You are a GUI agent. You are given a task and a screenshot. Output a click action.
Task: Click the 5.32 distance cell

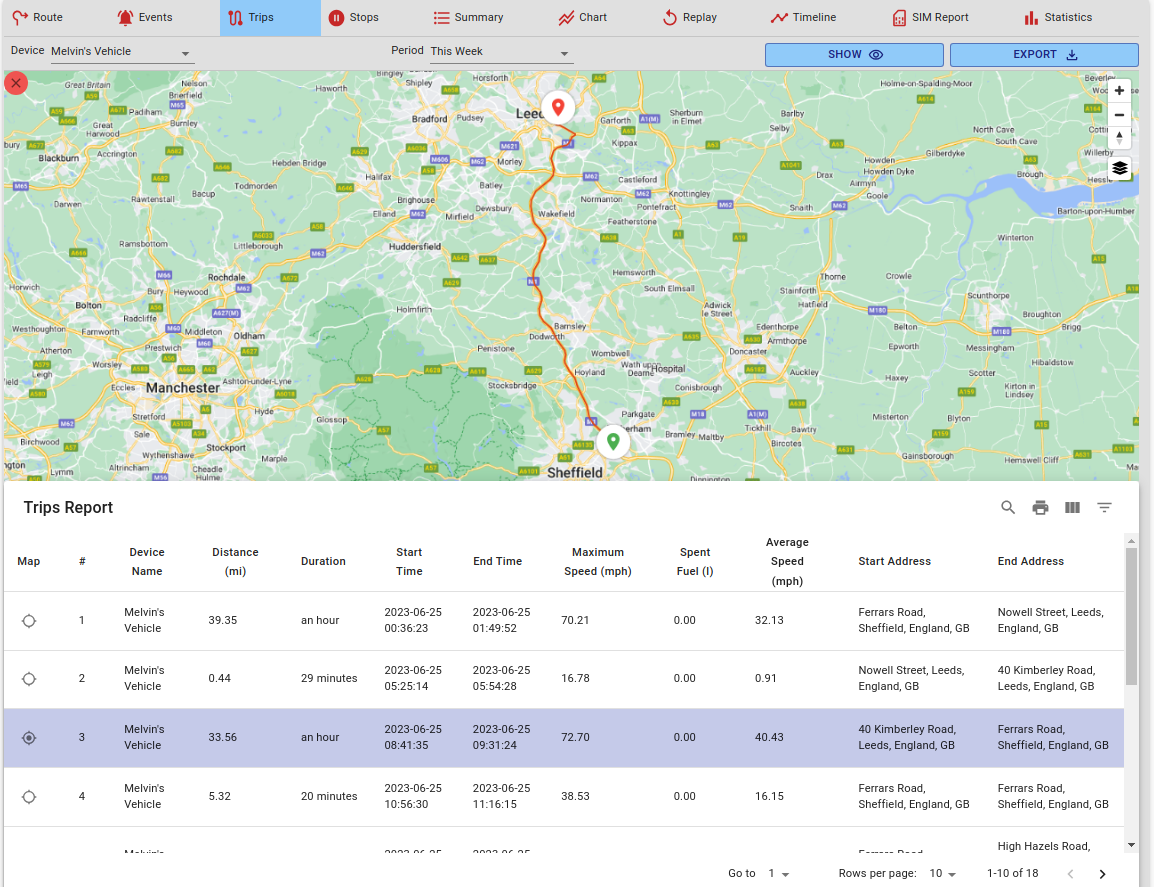219,796
